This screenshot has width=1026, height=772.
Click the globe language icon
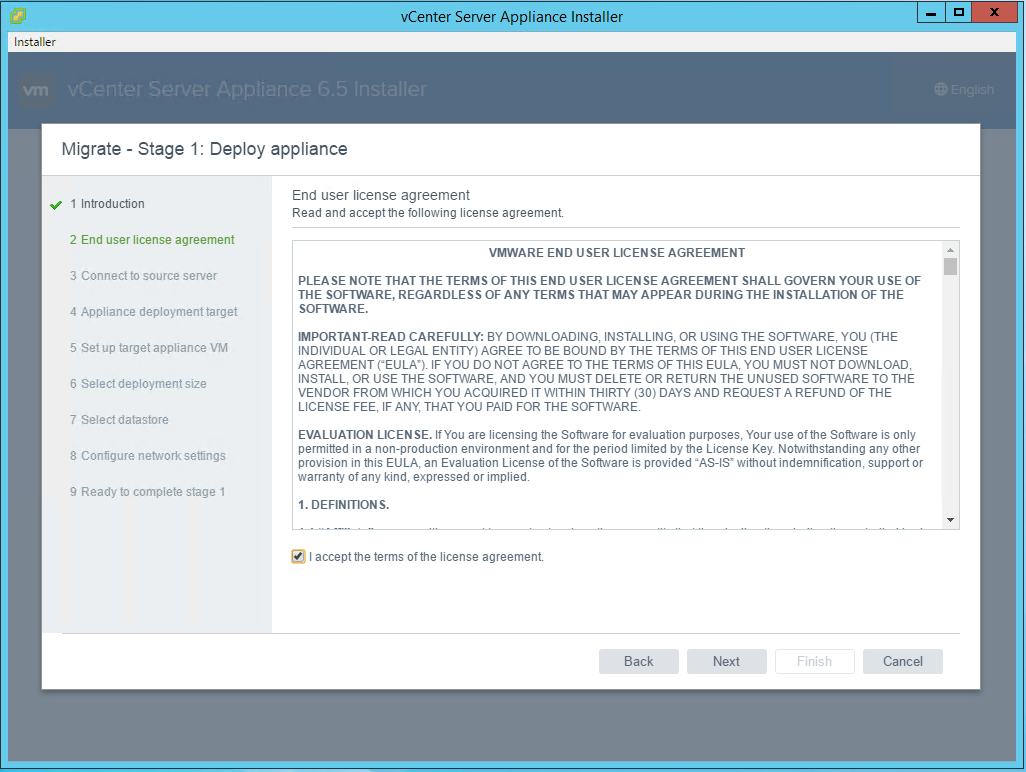[x=940, y=90]
